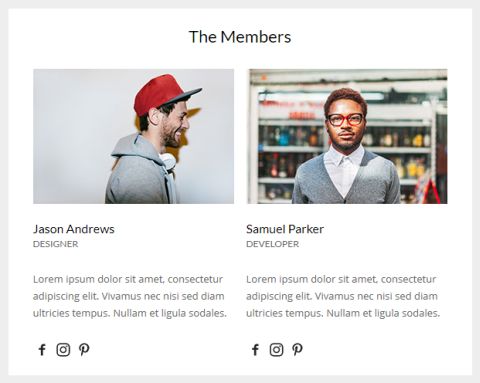Click the DESIGNER role label
Screen dimensions: 480x383
tap(56, 244)
